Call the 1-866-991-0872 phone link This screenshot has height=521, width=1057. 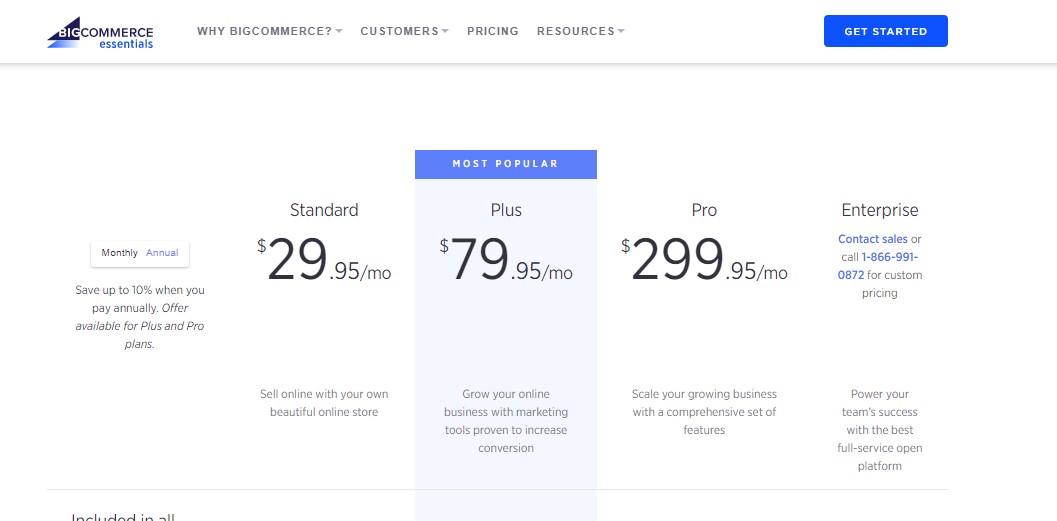point(878,266)
